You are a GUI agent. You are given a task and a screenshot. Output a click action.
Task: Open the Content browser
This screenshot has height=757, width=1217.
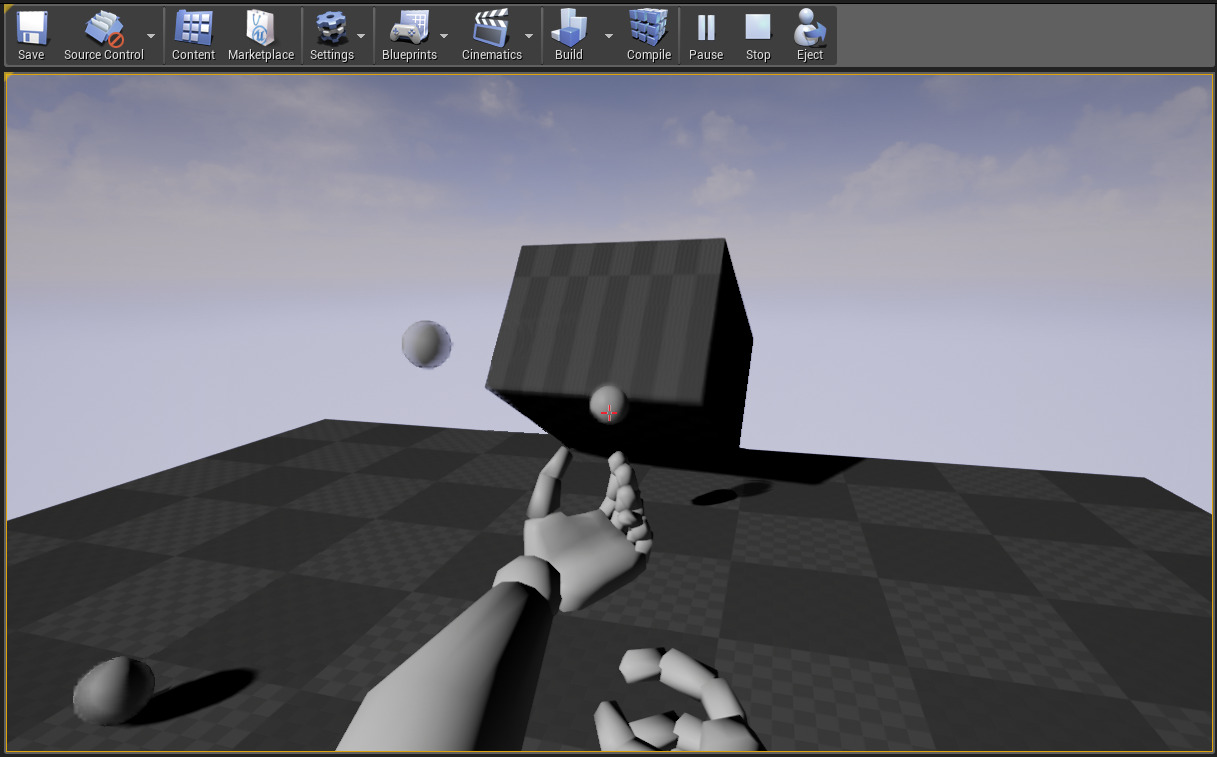pos(193,36)
